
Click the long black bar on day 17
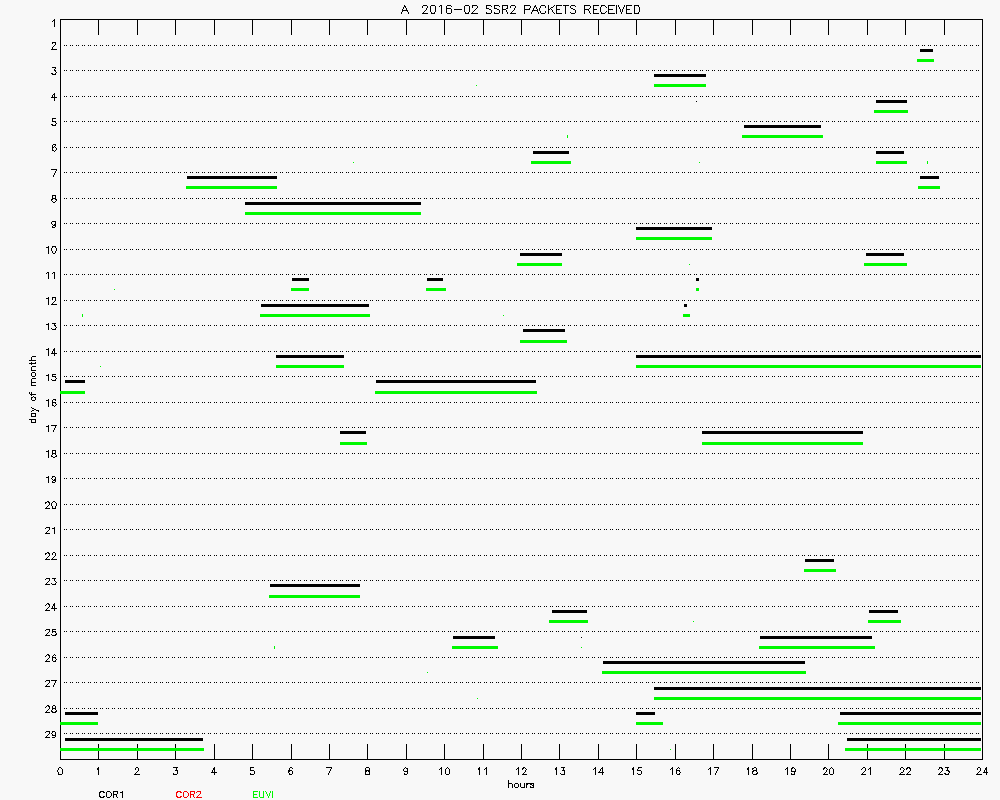[x=782, y=433]
